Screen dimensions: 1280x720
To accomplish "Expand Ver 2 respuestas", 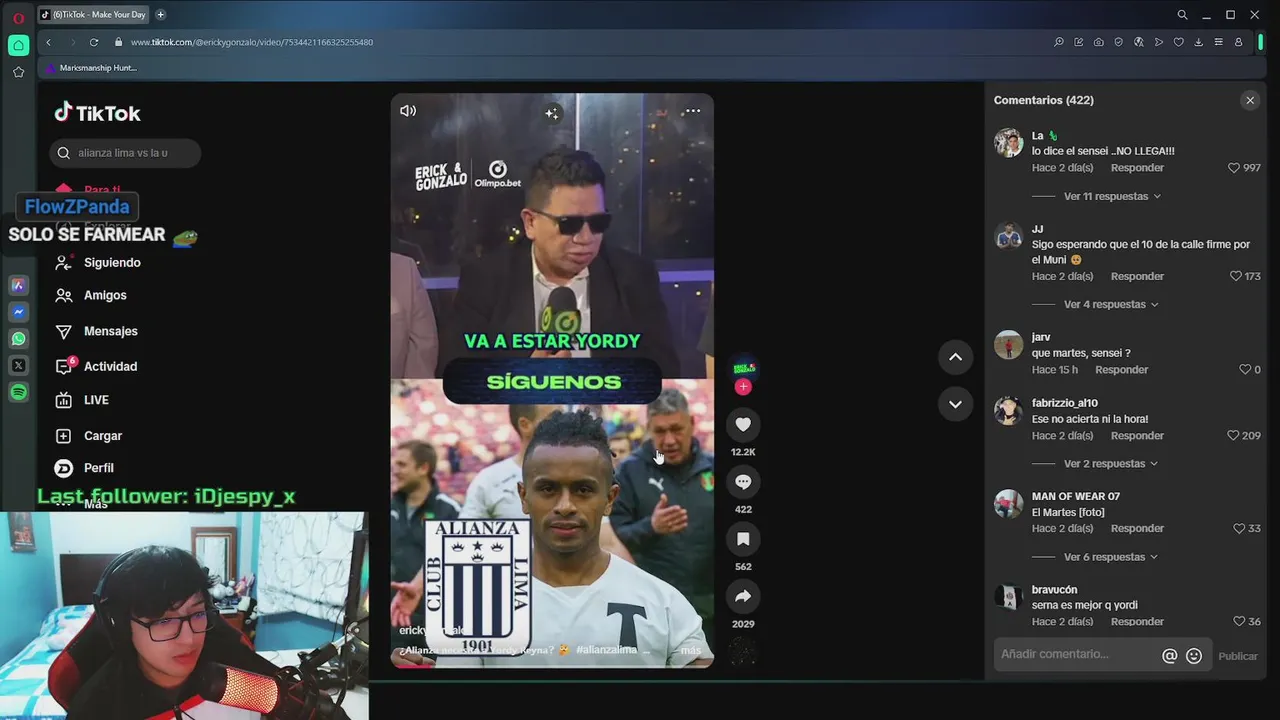I will click(1111, 464).
